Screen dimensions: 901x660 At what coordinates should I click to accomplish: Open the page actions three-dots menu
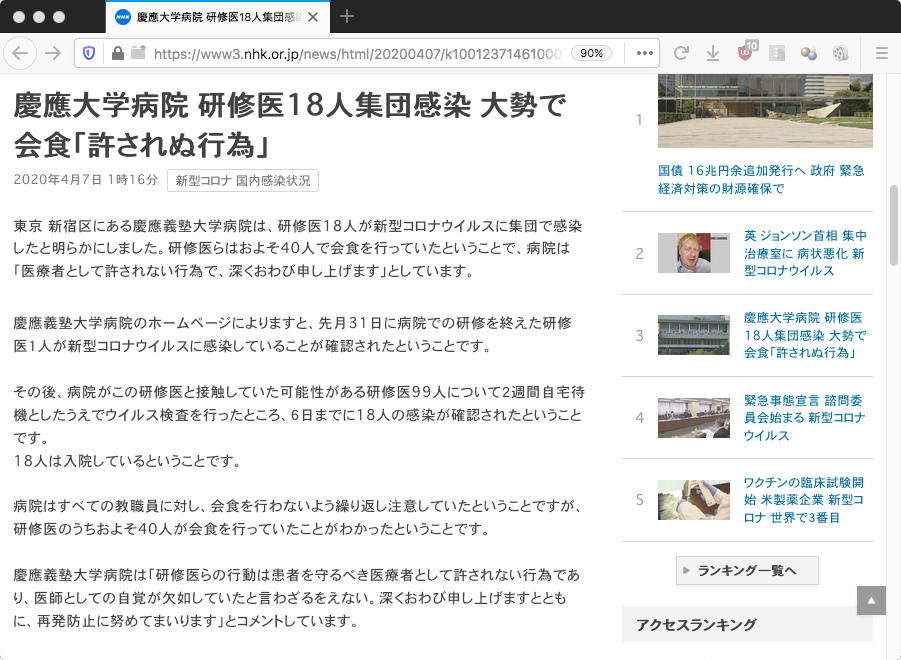coord(645,53)
